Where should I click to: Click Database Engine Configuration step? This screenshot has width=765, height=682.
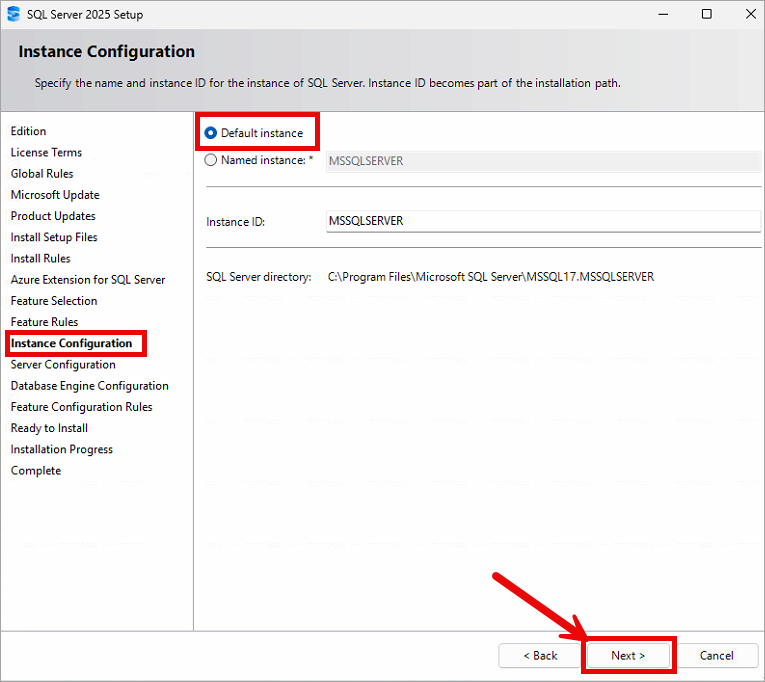coord(89,386)
